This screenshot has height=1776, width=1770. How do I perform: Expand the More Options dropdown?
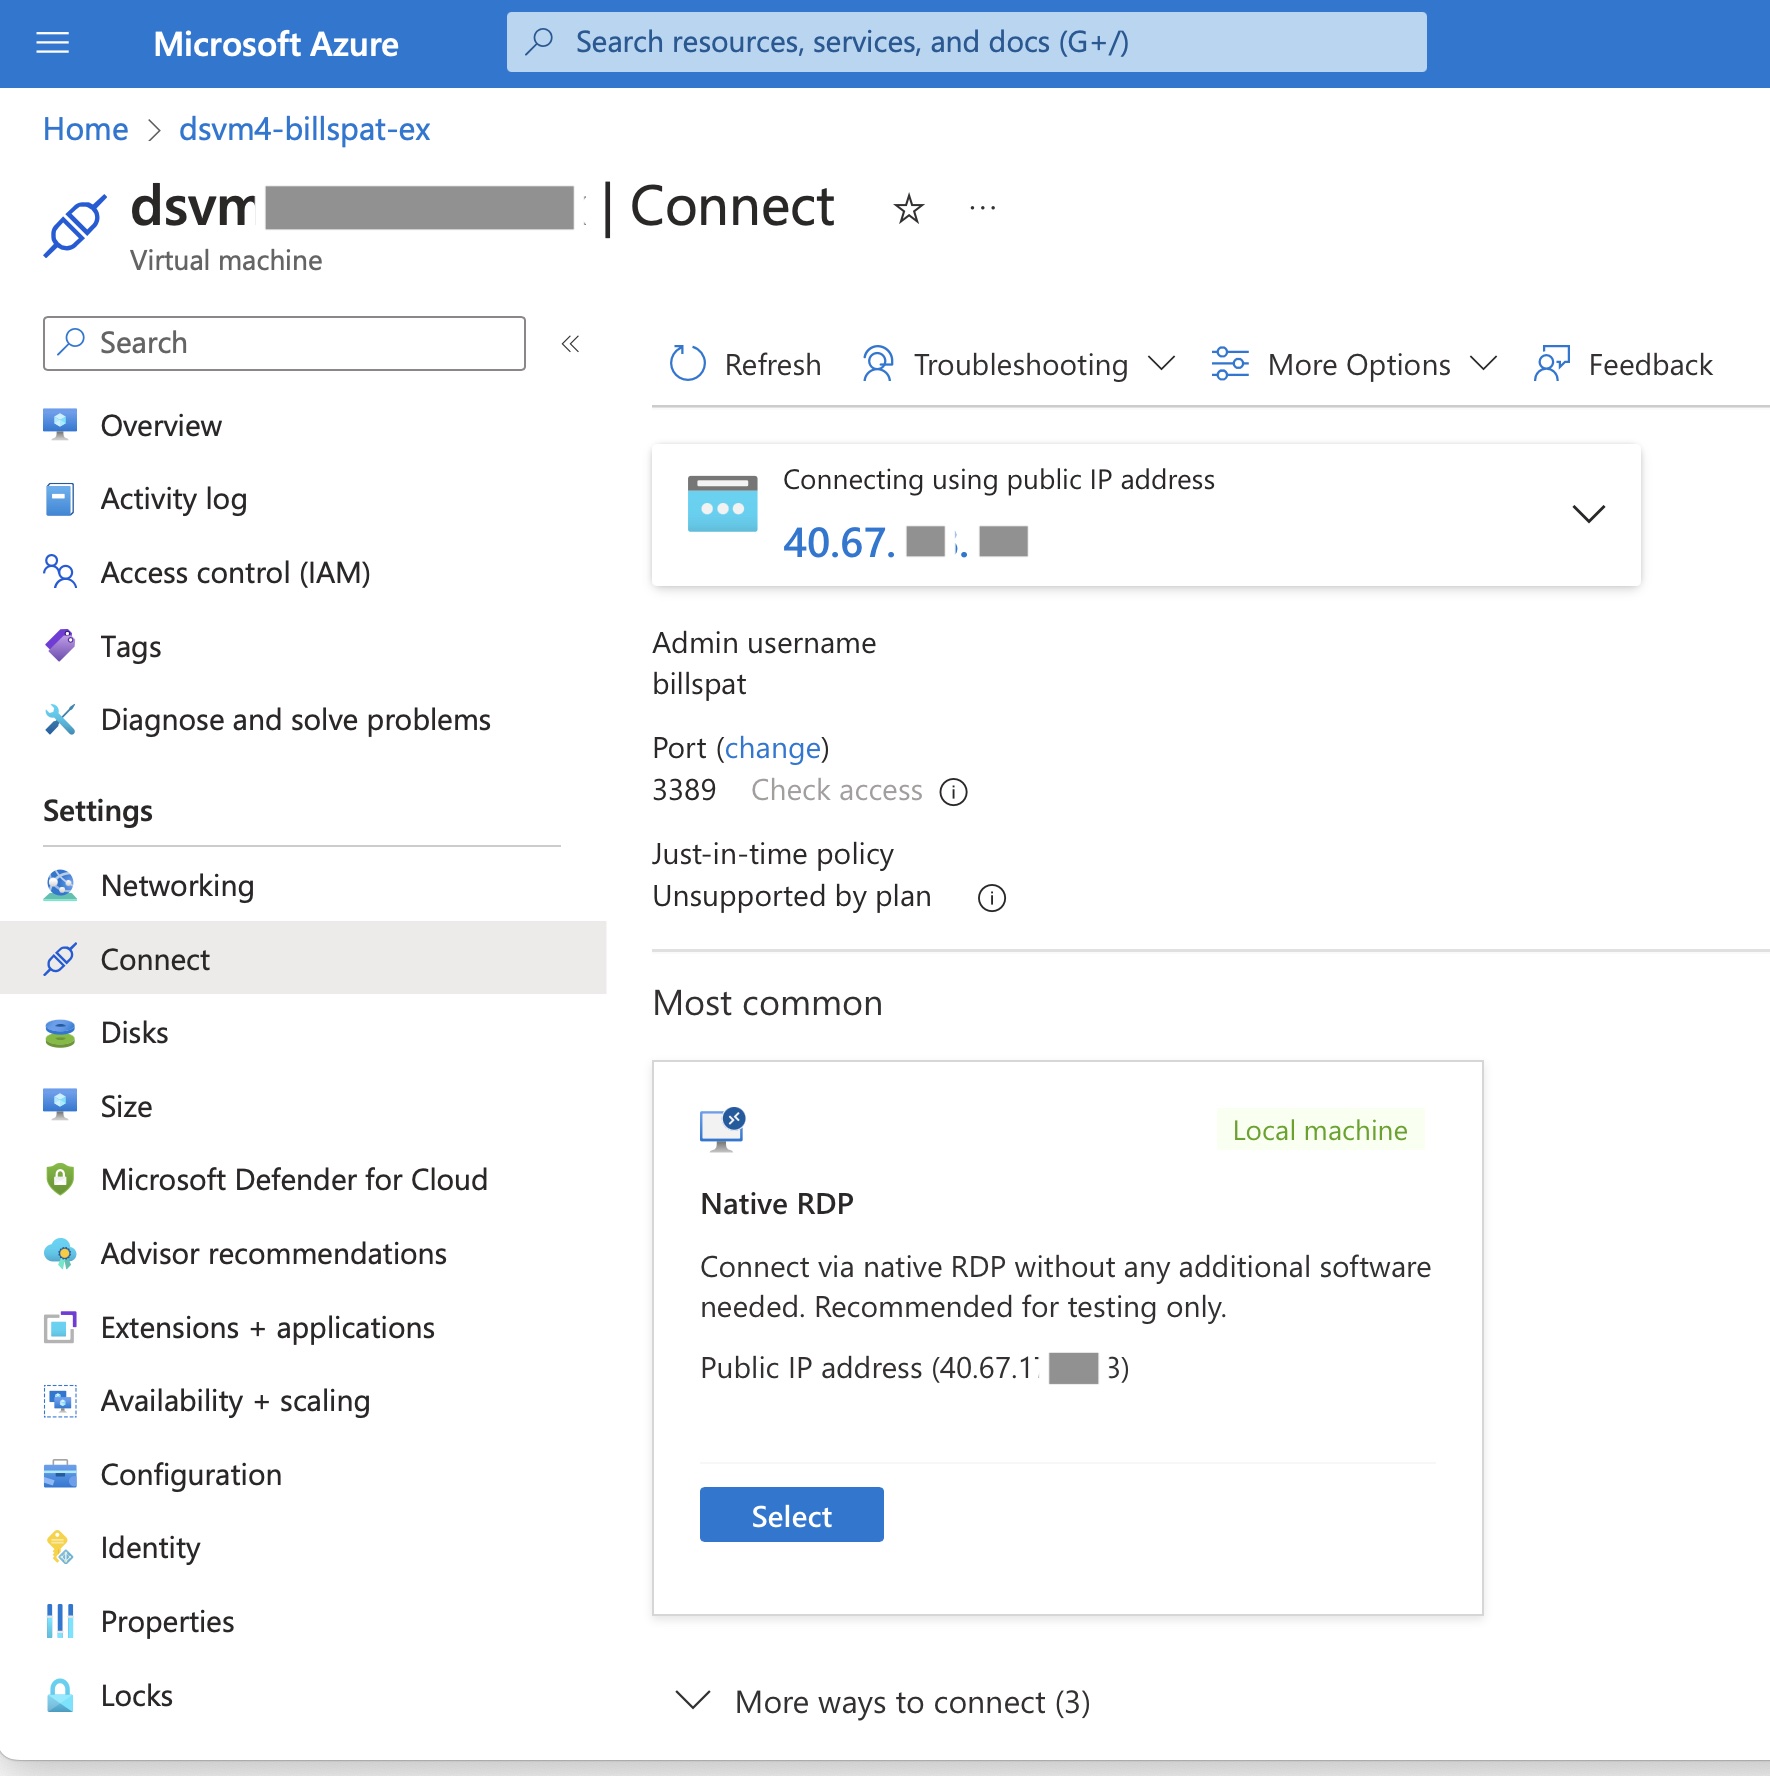tap(1354, 364)
